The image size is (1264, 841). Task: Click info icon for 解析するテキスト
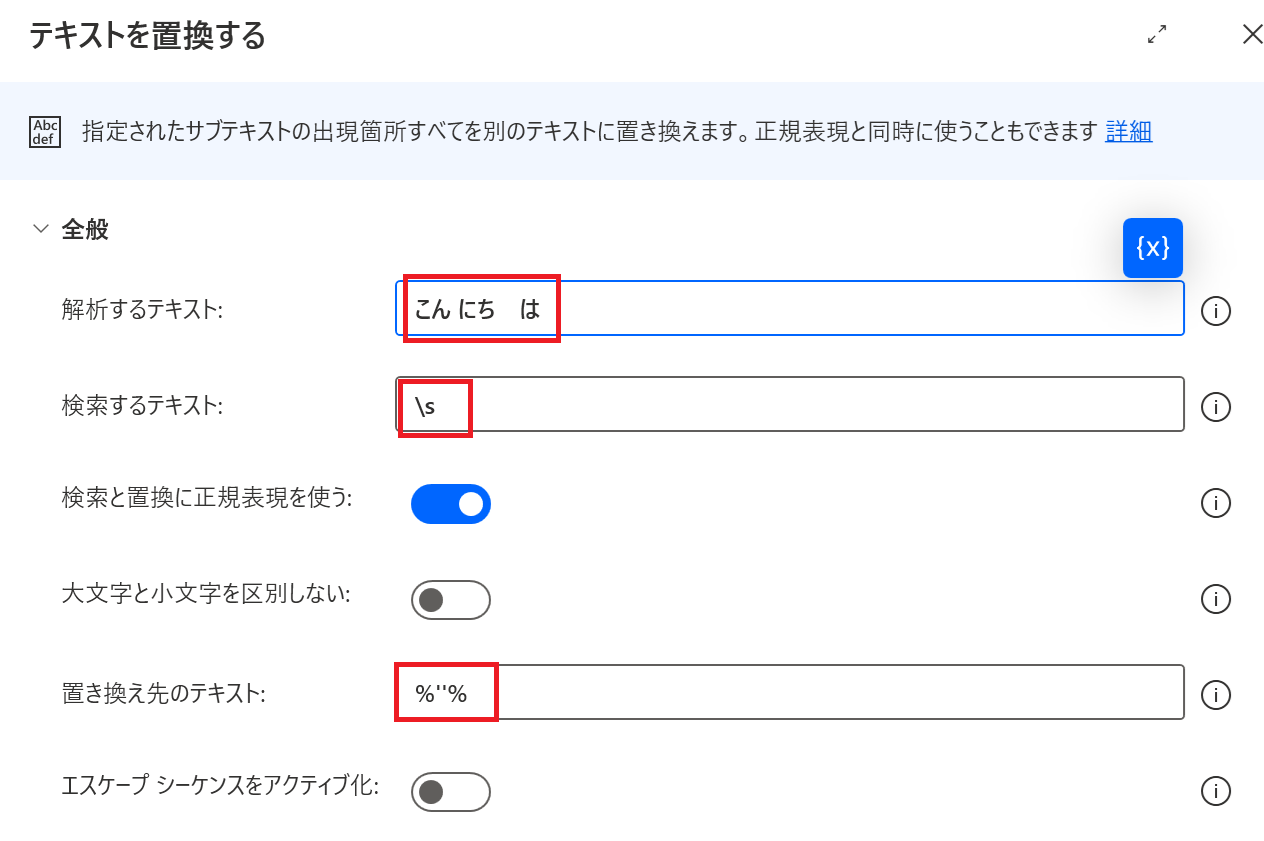pyautogui.click(x=1215, y=311)
